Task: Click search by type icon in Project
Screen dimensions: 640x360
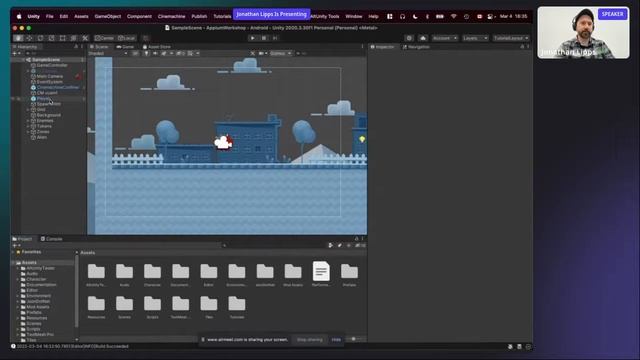Action: (x=331, y=245)
